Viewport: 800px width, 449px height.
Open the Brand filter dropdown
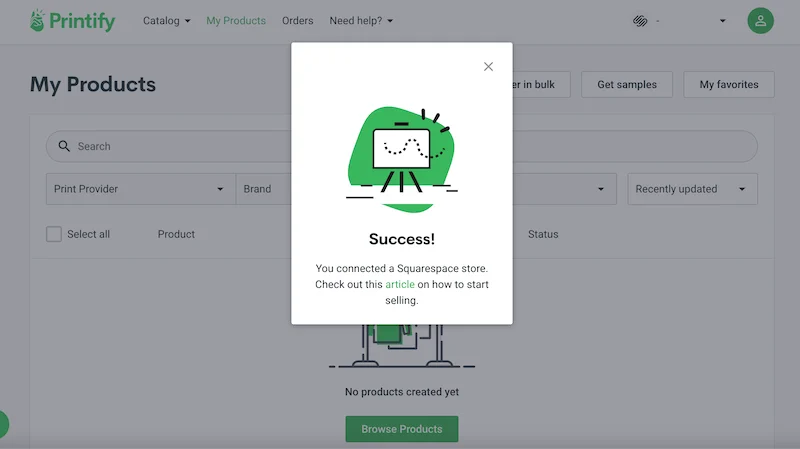tap(264, 189)
